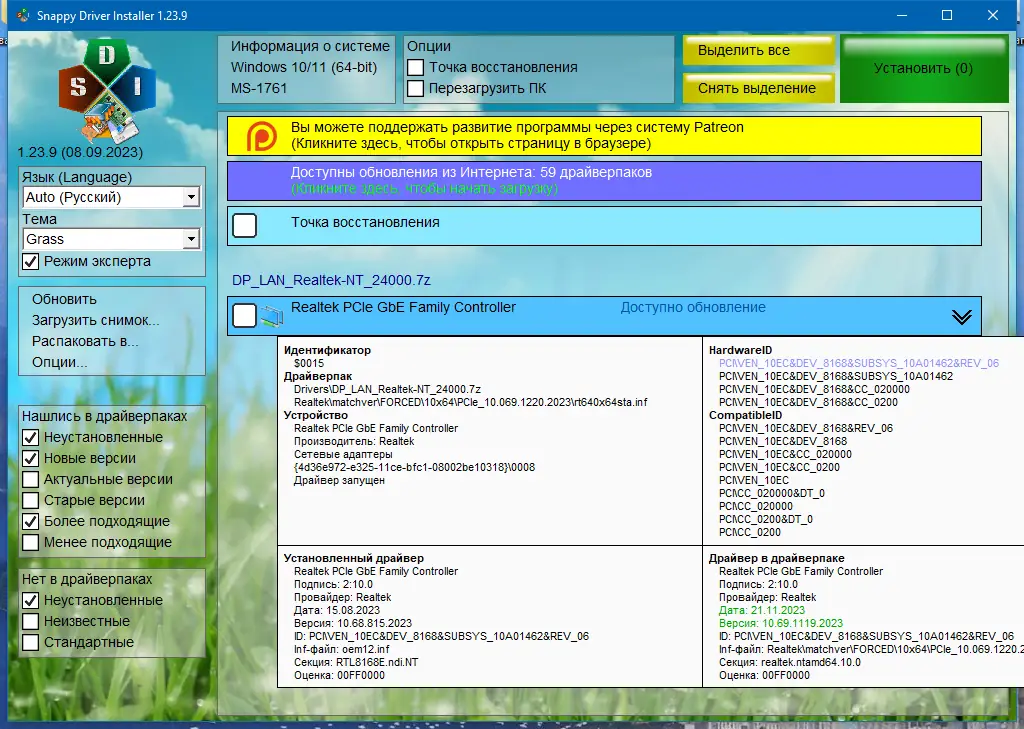The width and height of the screenshot is (1024, 729).
Task: Uncheck the Более подходящие filter
Action: (x=31, y=521)
